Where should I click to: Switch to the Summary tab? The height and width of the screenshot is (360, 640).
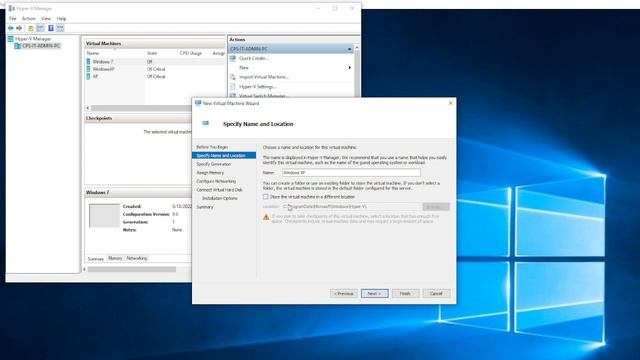coord(96,259)
